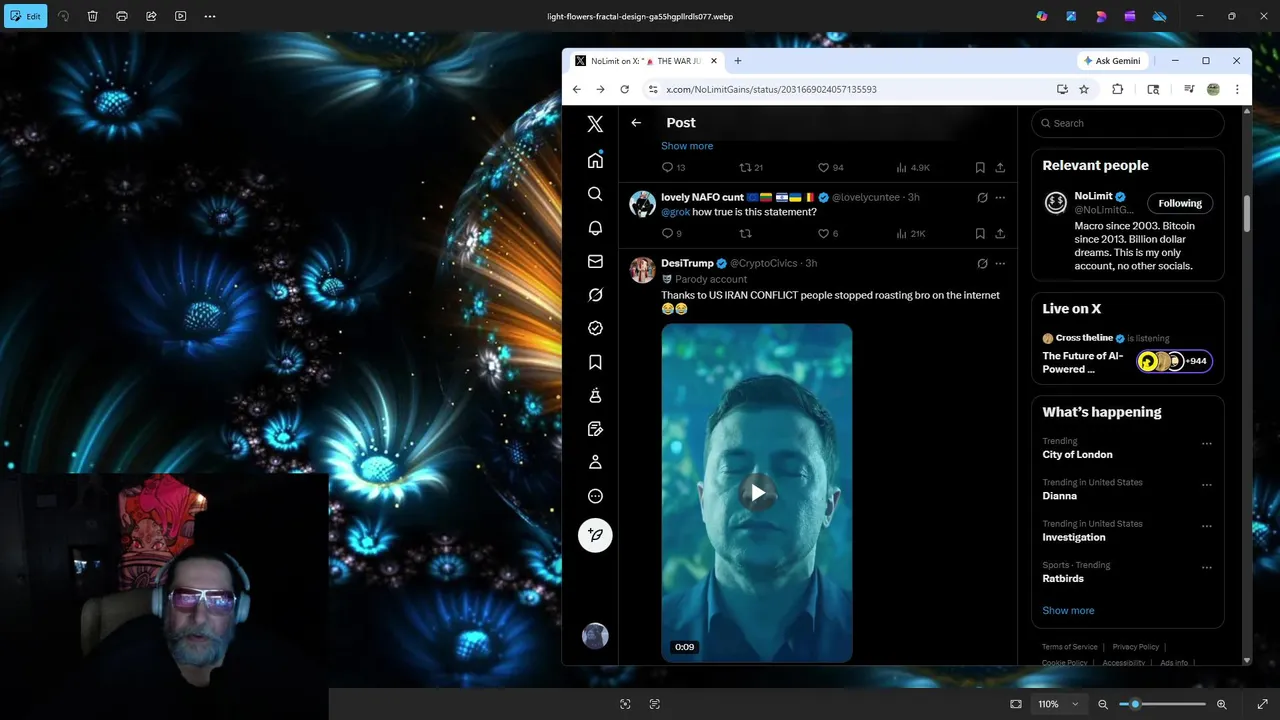
Task: Click Grok explain icon on DesiTrump post
Action: tap(982, 264)
